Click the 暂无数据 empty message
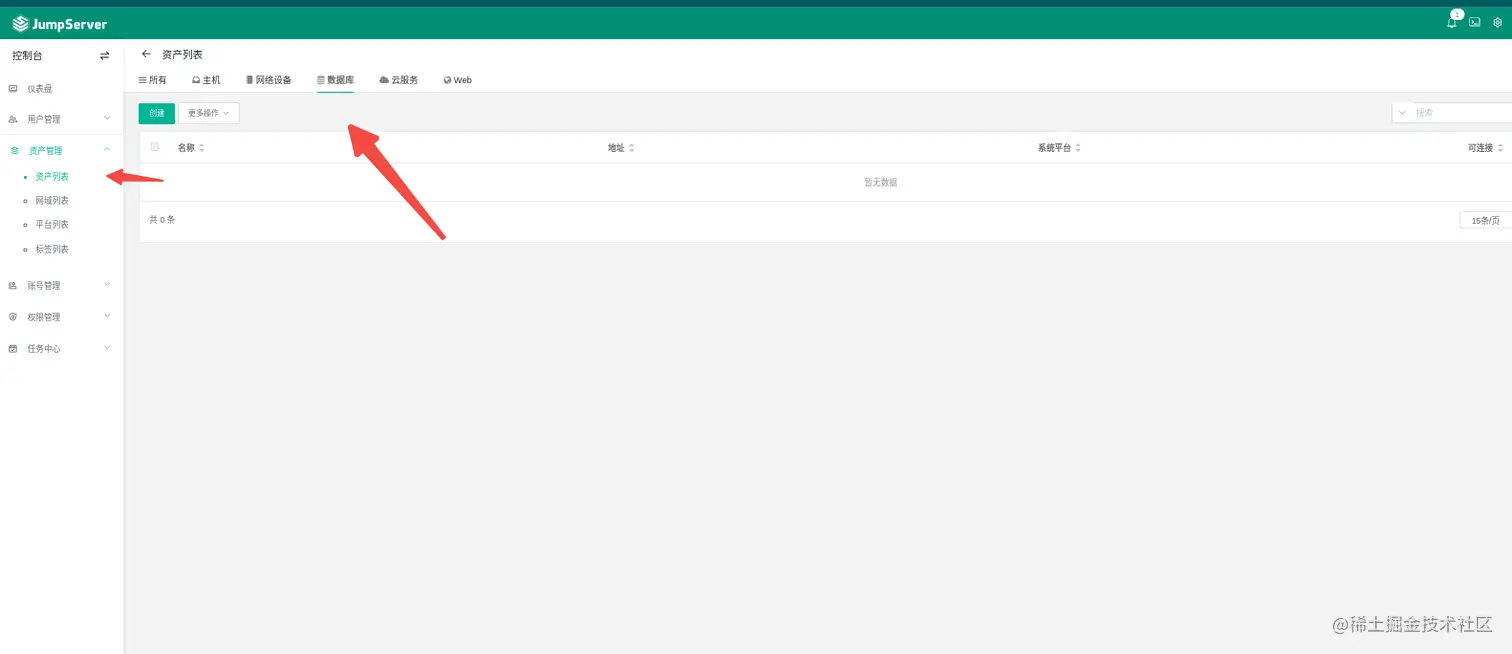The width and height of the screenshot is (1512, 654). (x=880, y=183)
